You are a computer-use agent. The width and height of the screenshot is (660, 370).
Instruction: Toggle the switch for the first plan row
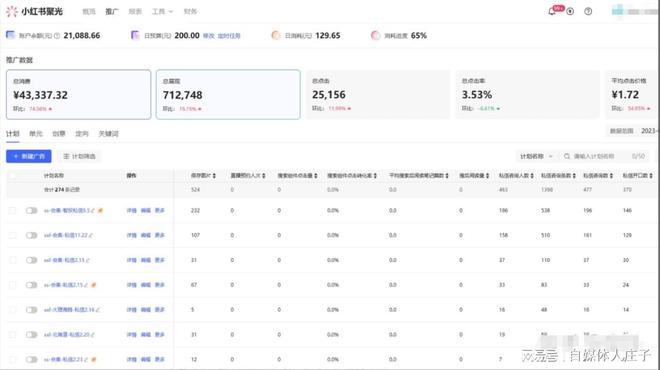(32, 210)
